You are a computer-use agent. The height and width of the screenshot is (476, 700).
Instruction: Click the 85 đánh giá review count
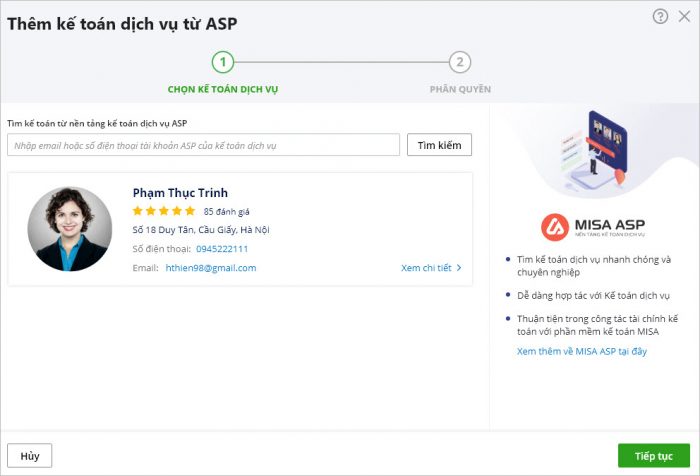(226, 212)
